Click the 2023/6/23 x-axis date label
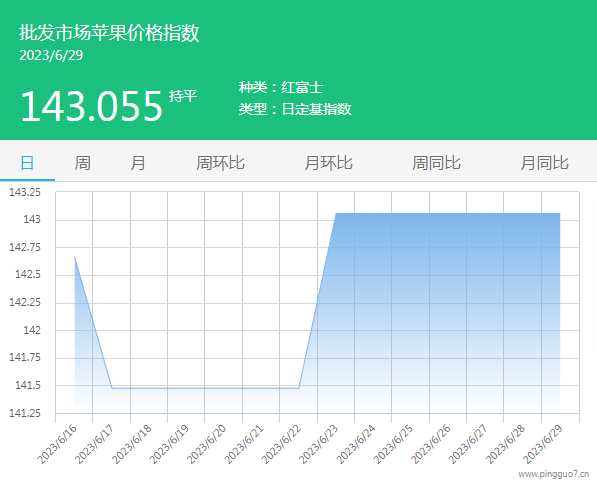The width and height of the screenshot is (597, 485). [318, 444]
